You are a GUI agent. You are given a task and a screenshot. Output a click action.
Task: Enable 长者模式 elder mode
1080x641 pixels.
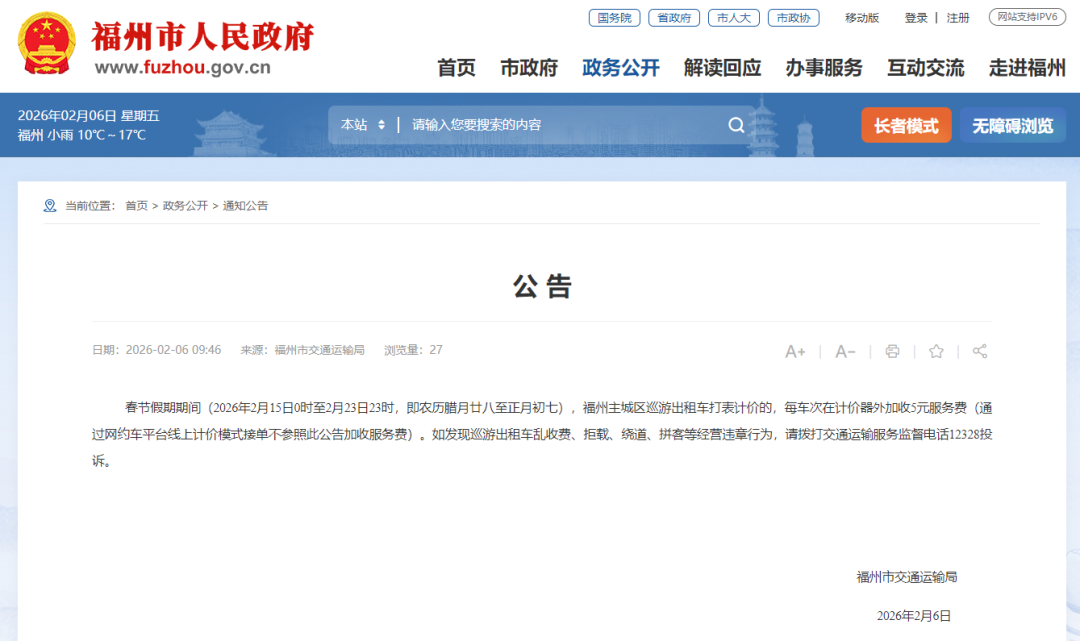click(906, 125)
